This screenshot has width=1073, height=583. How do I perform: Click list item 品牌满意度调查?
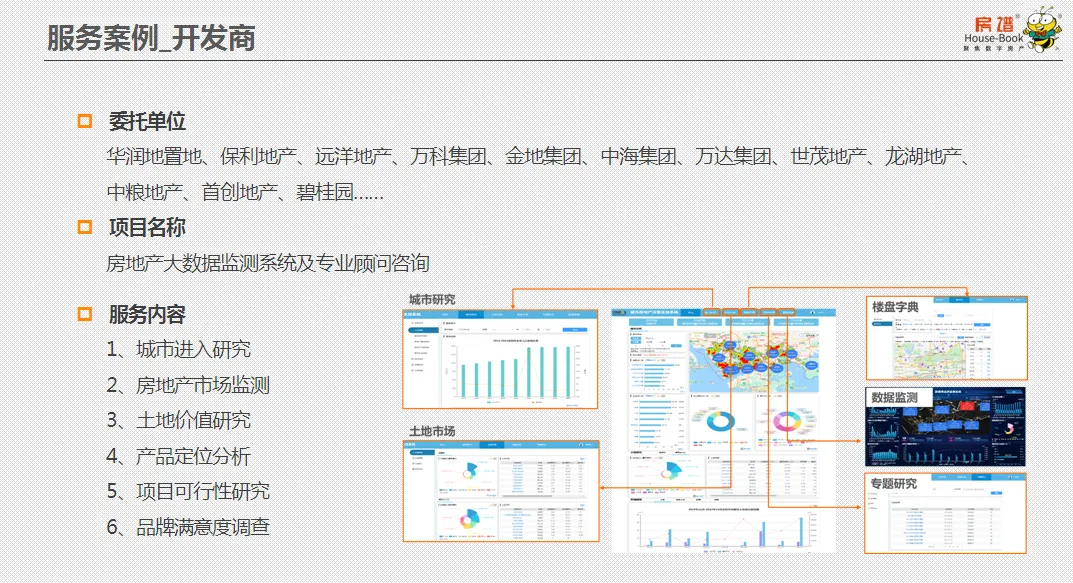tap(203, 527)
